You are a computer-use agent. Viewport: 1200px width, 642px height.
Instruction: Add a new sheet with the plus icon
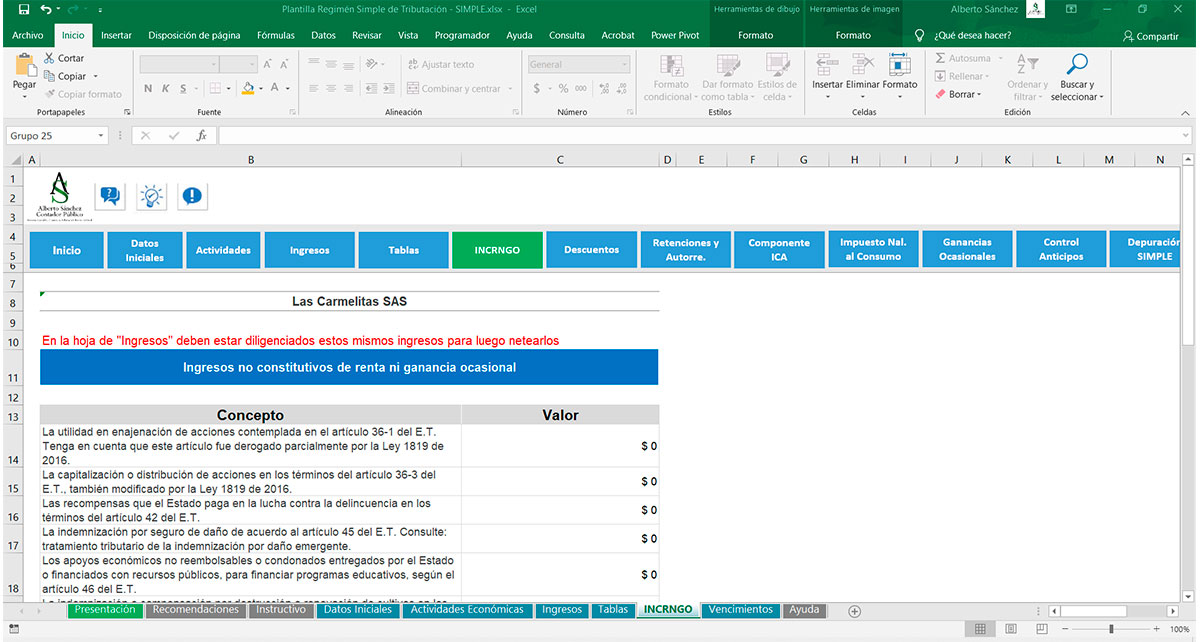coord(854,611)
